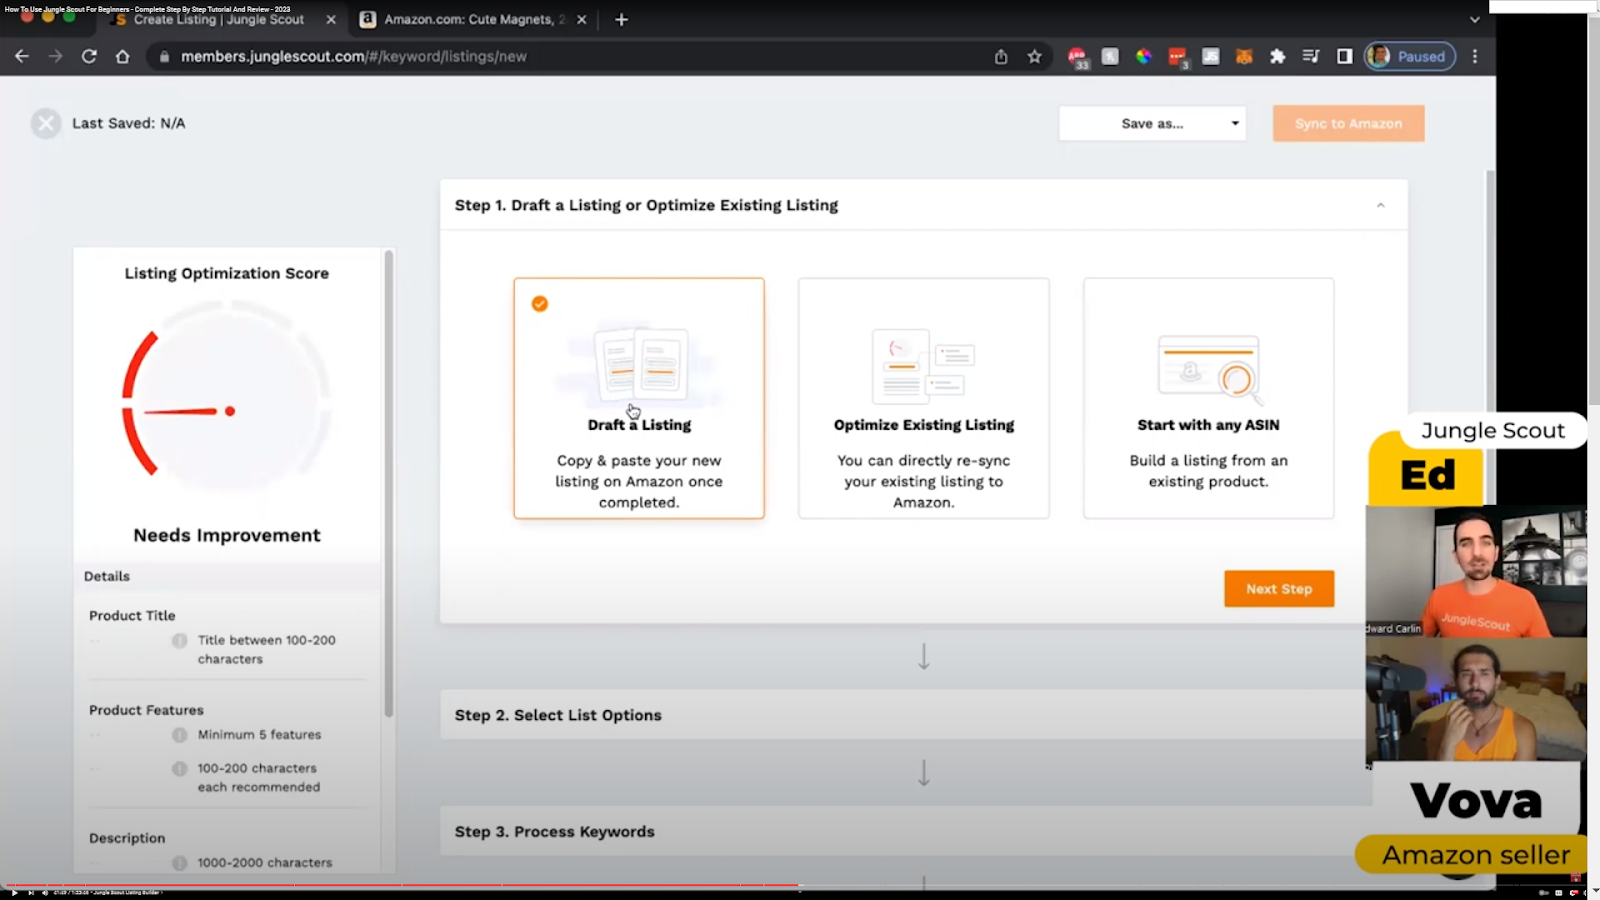1600x900 pixels.
Task: Play the video with the play button
Action: click(x=14, y=893)
